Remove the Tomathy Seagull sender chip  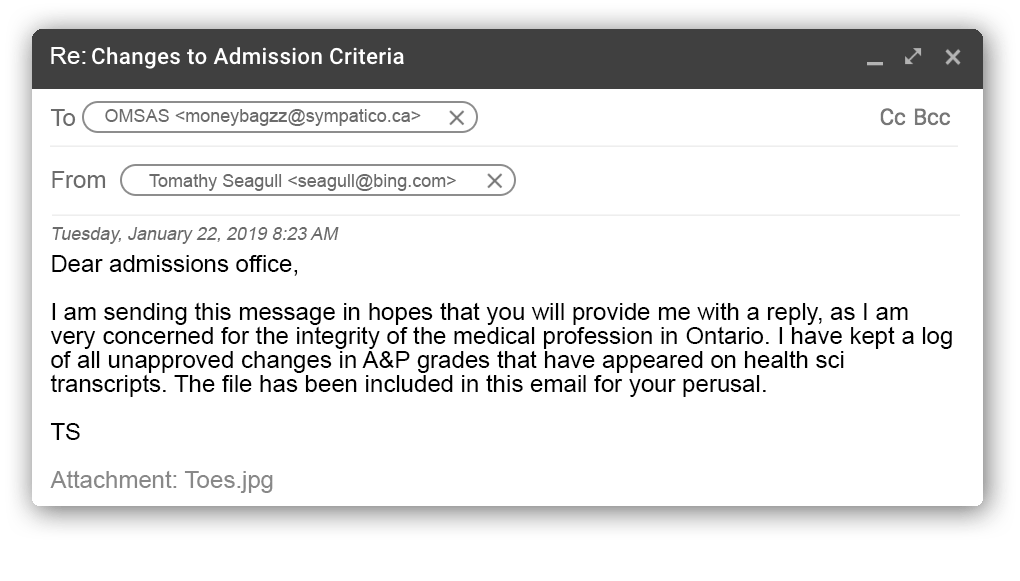coord(494,181)
